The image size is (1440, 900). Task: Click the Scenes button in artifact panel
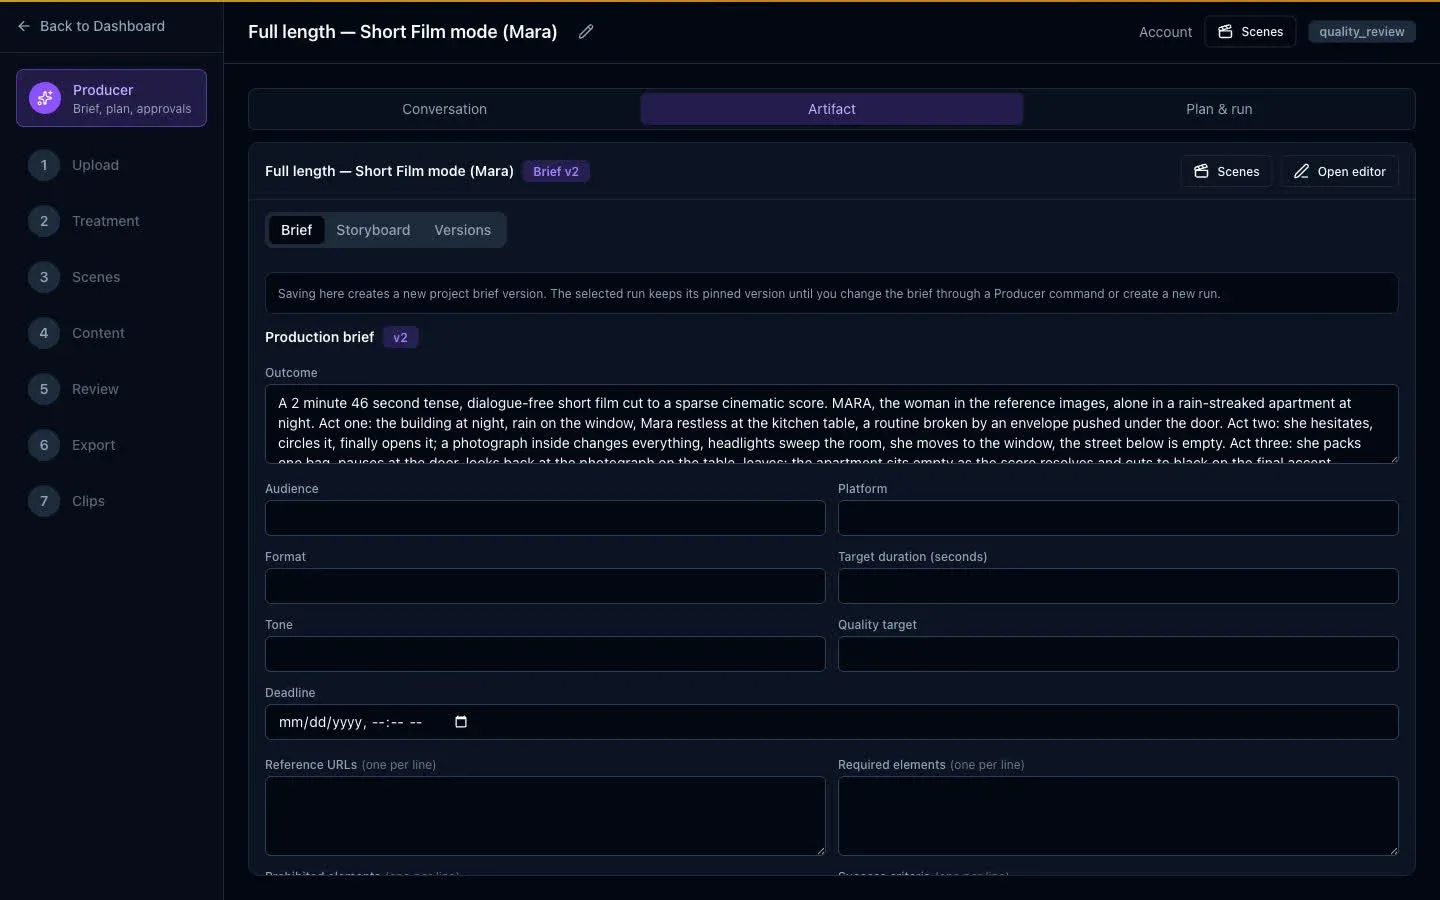1226,172
